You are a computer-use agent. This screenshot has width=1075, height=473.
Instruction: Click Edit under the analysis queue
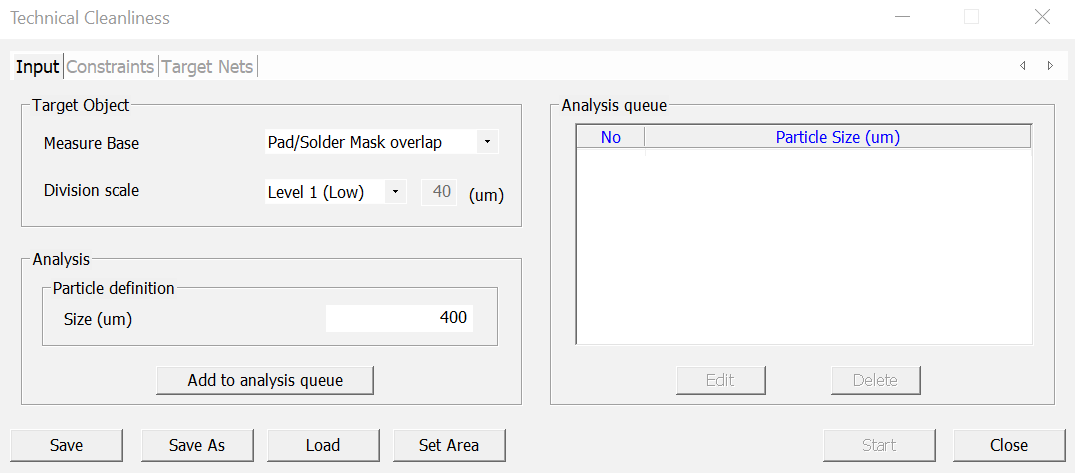click(x=720, y=380)
